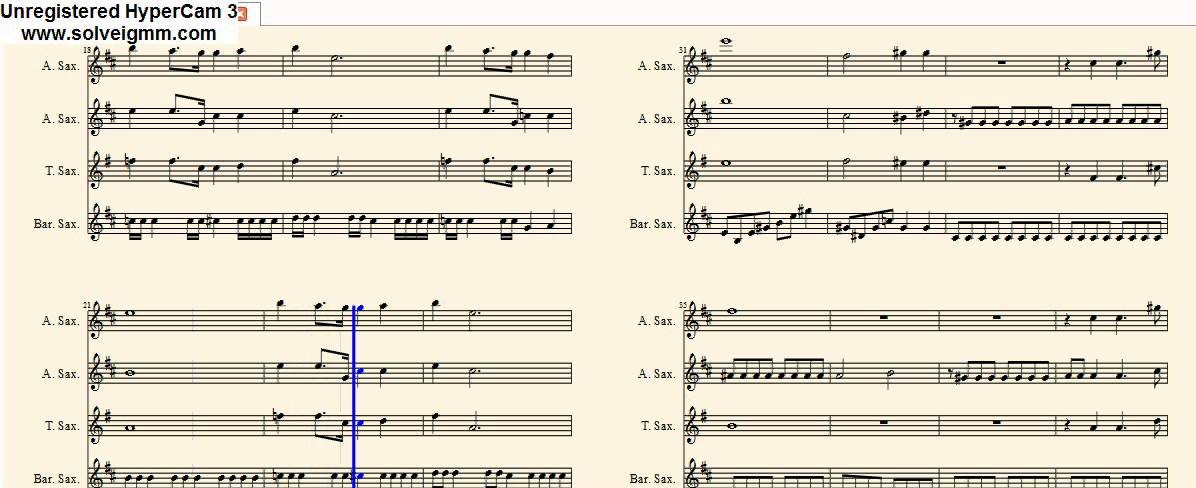Click the T. Sax. label beside measure 21
The height and width of the screenshot is (488, 1196).
pyautogui.click(x=61, y=426)
